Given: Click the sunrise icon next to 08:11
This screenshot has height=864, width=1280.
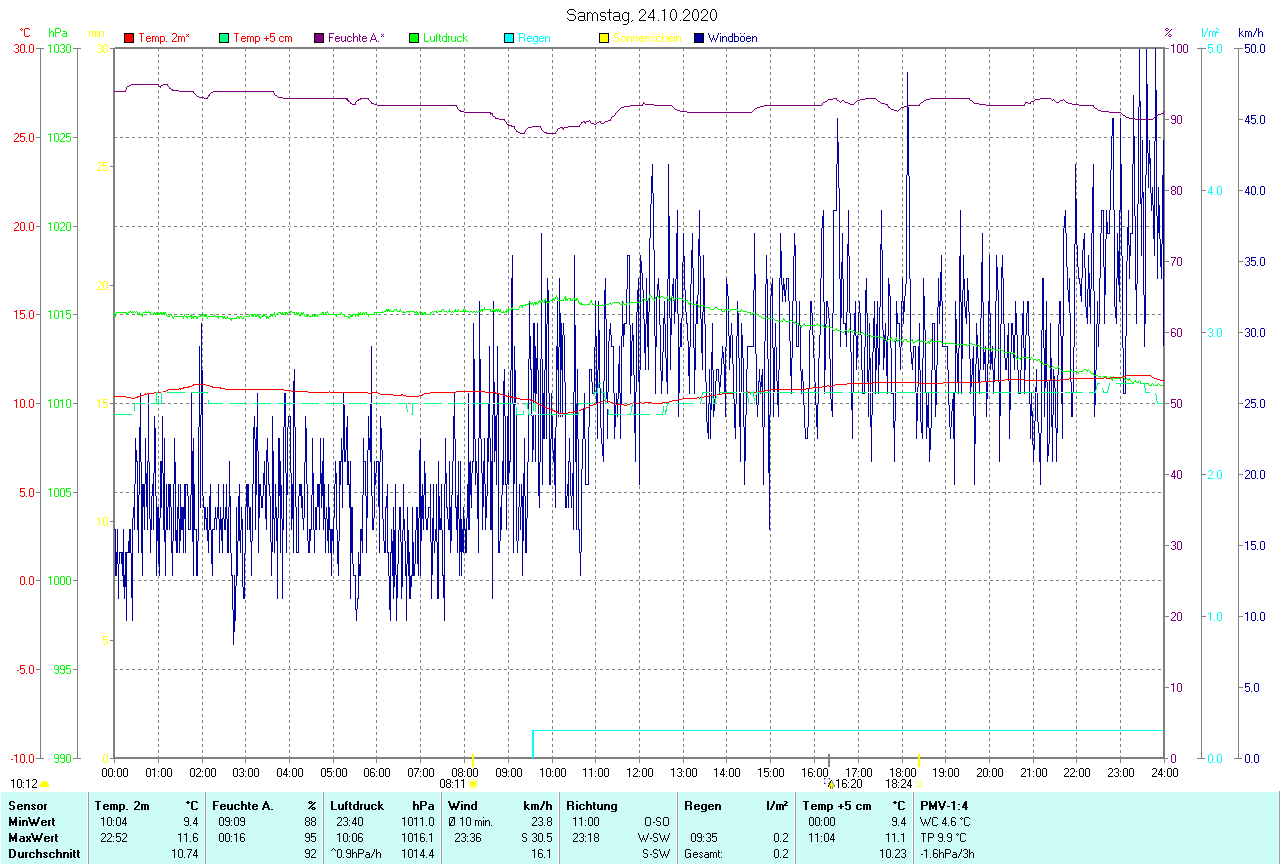Looking at the screenshot, I should (473, 785).
